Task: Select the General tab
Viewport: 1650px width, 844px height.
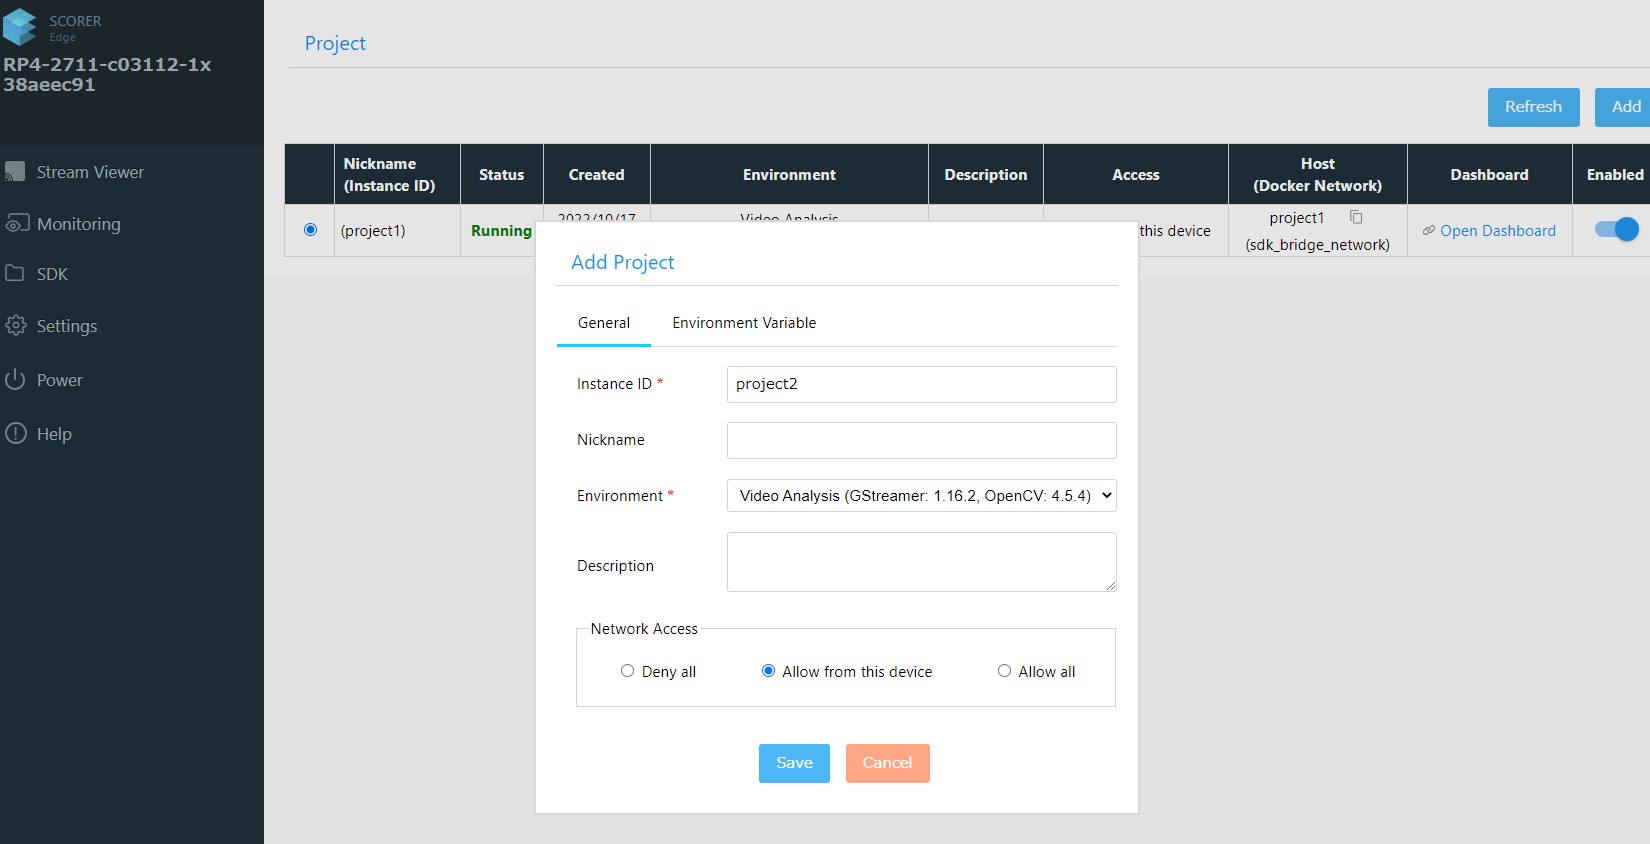Action: pos(604,323)
